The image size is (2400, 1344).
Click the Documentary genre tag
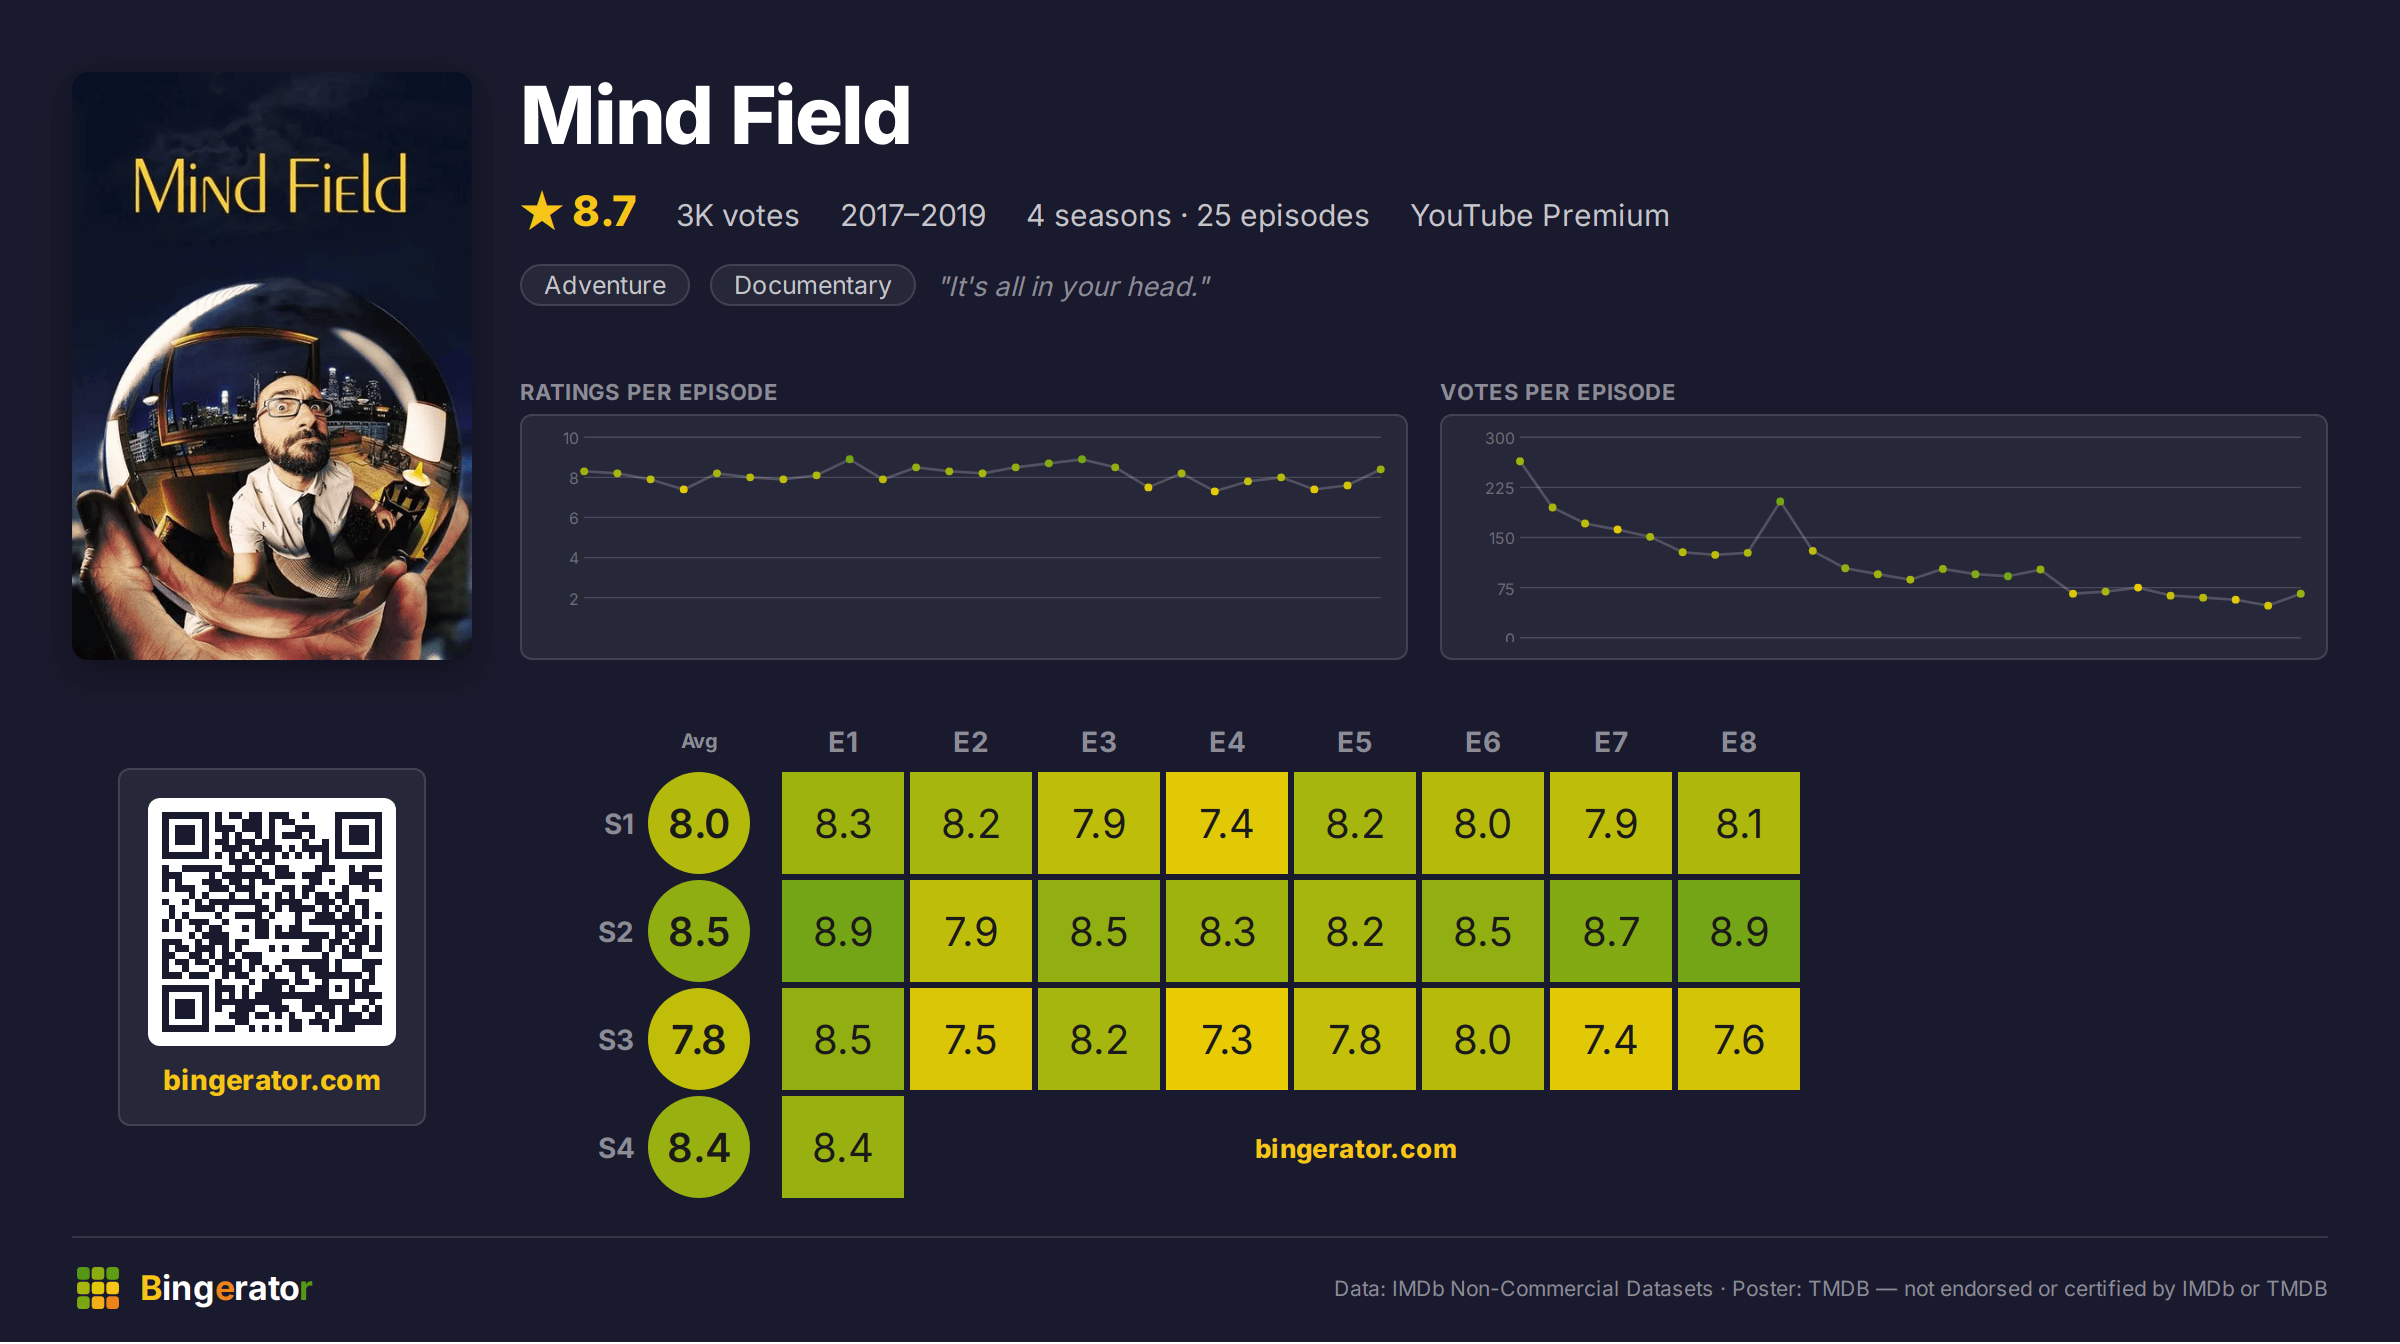click(x=813, y=285)
